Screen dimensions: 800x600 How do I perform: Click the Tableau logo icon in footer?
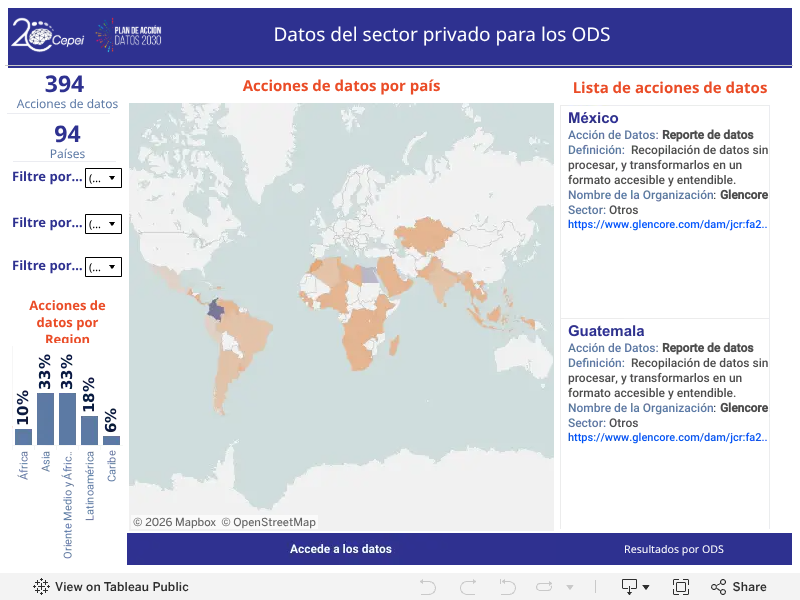click(x=41, y=587)
